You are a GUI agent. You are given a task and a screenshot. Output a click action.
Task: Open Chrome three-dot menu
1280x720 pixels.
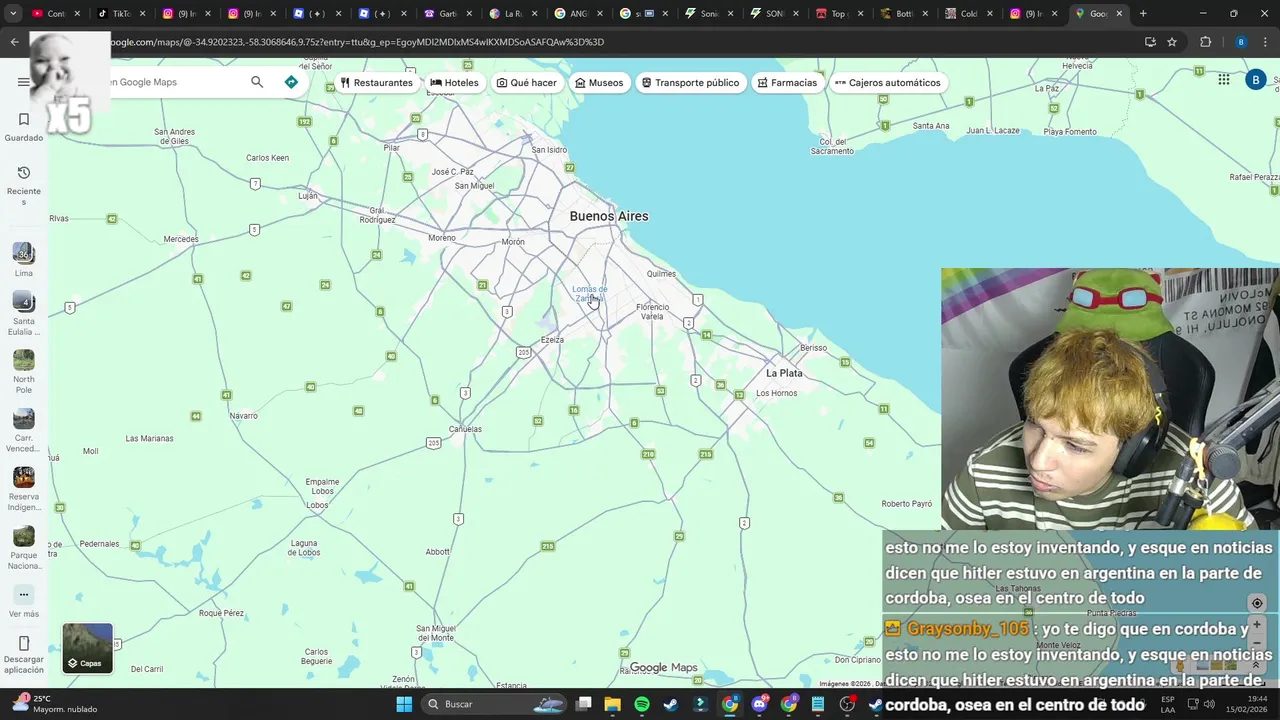(x=1267, y=42)
